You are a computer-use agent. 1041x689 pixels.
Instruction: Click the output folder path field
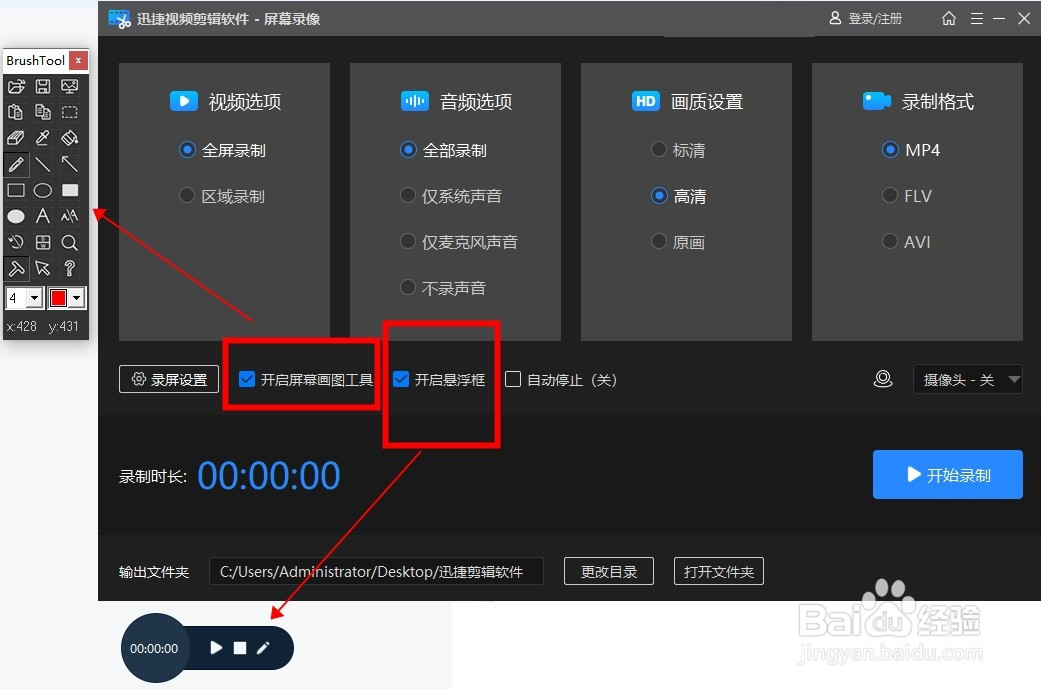tap(376, 572)
